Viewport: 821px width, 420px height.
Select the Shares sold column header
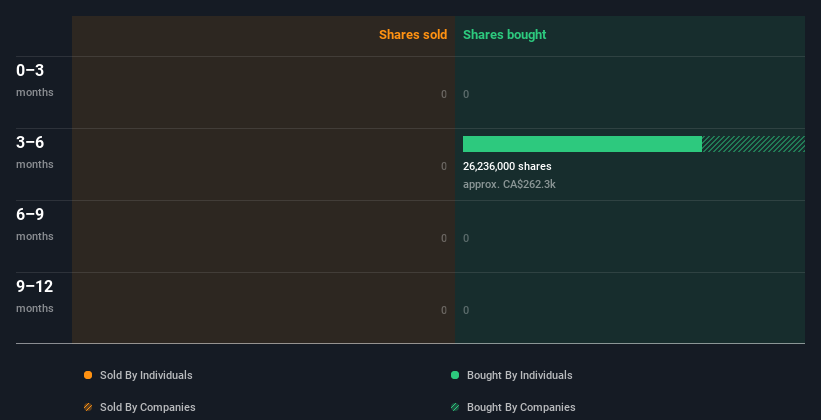pos(413,35)
